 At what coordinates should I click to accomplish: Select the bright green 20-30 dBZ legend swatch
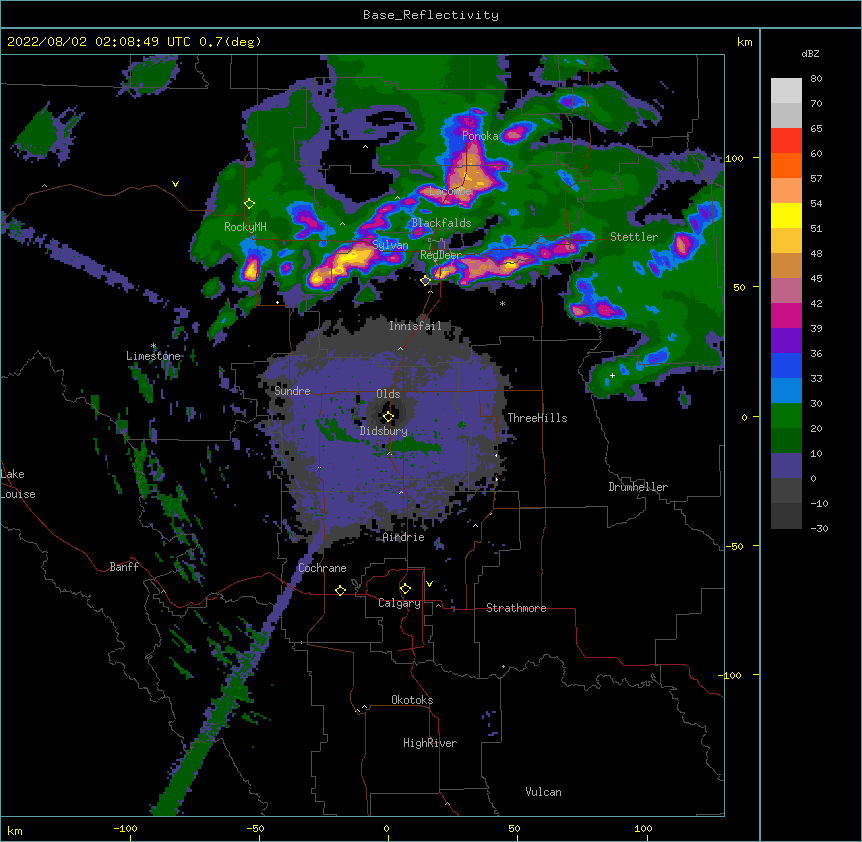[x=786, y=416]
